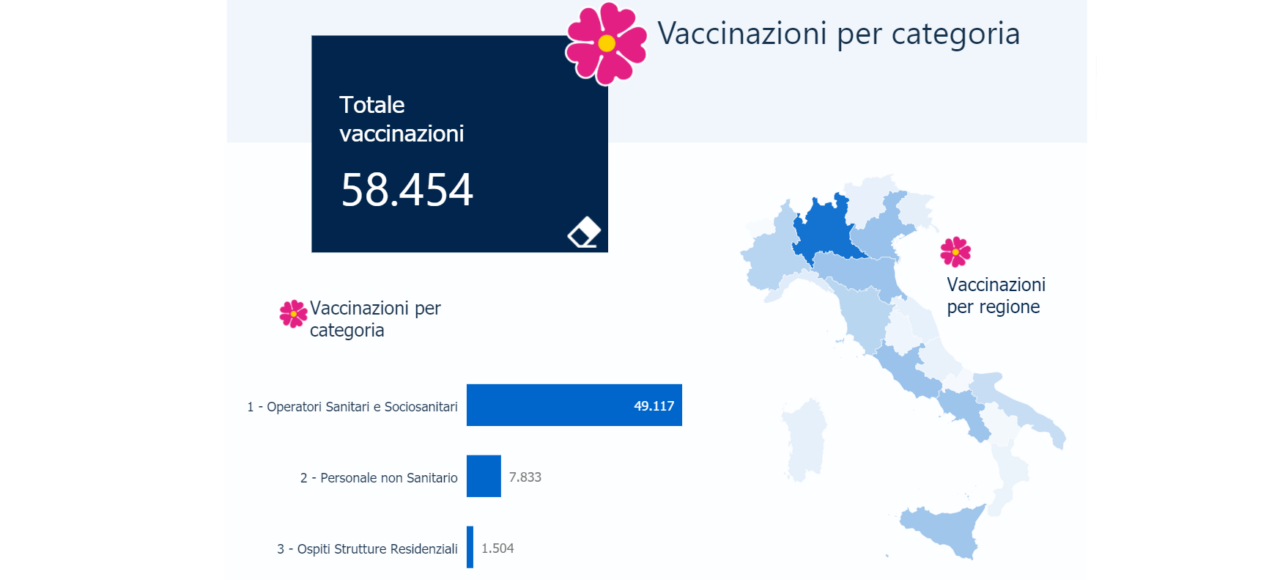Select the Personale non Sanitario bar
Screen dimensions: 1280x580
pyautogui.click(x=484, y=476)
